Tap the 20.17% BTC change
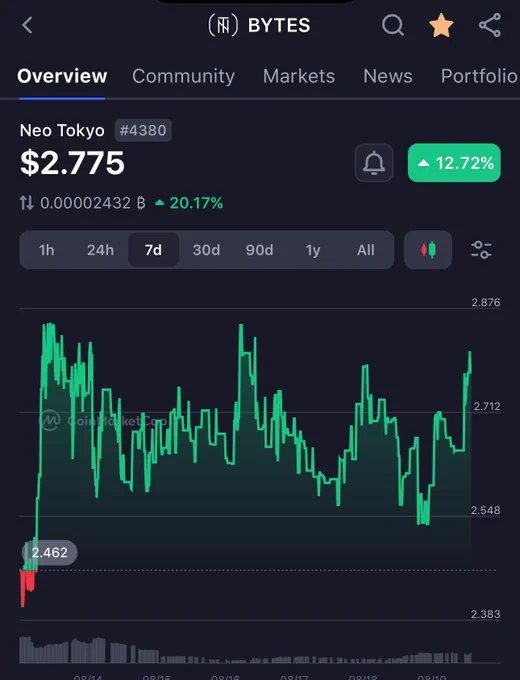The height and width of the screenshot is (680, 520). [x=189, y=203]
